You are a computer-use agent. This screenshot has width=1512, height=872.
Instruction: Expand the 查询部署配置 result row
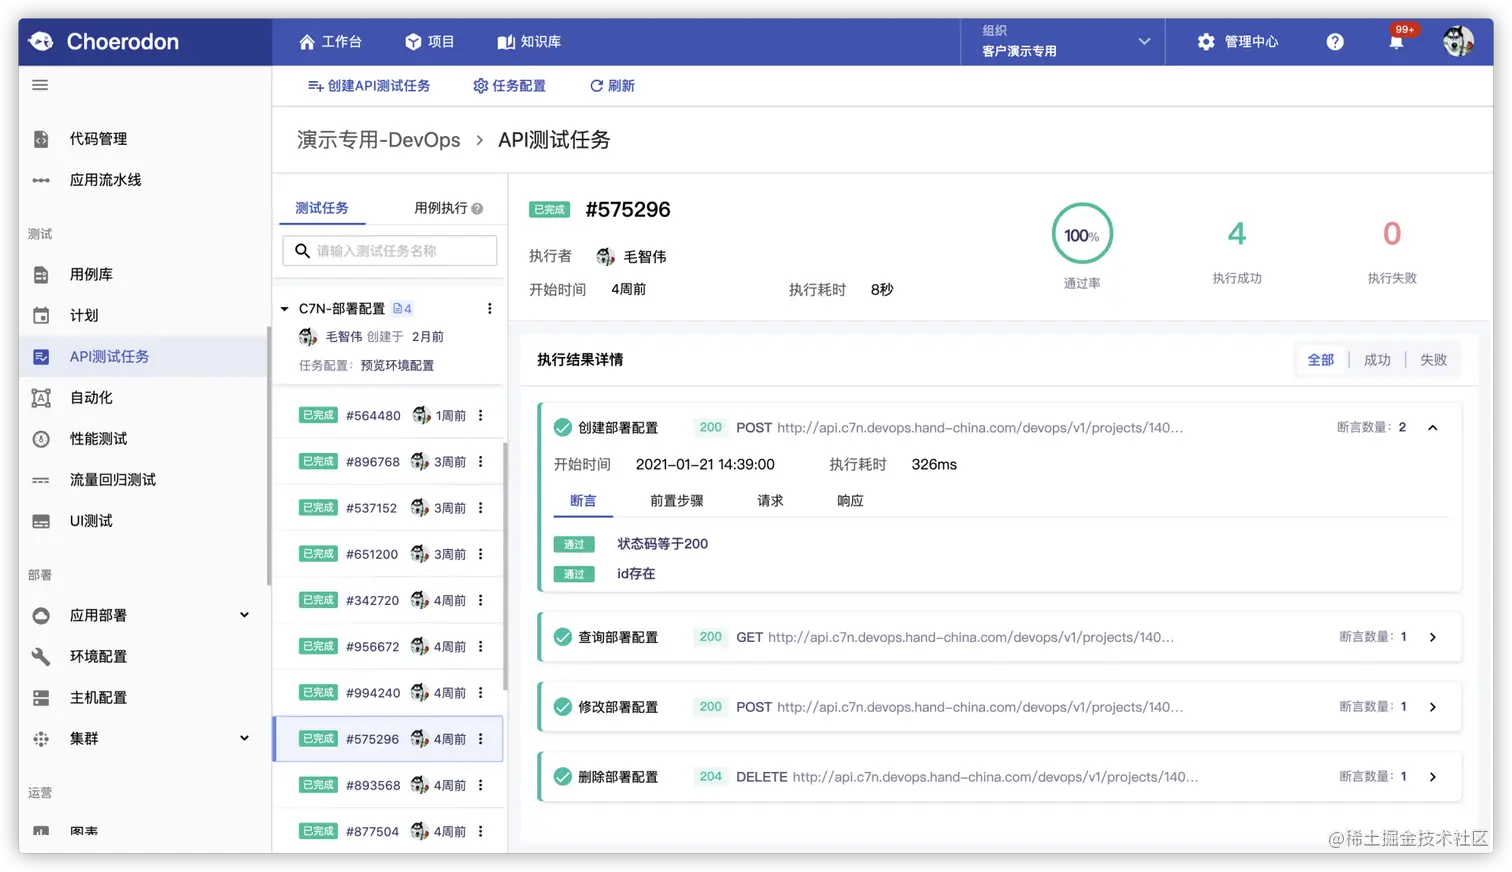click(1433, 637)
